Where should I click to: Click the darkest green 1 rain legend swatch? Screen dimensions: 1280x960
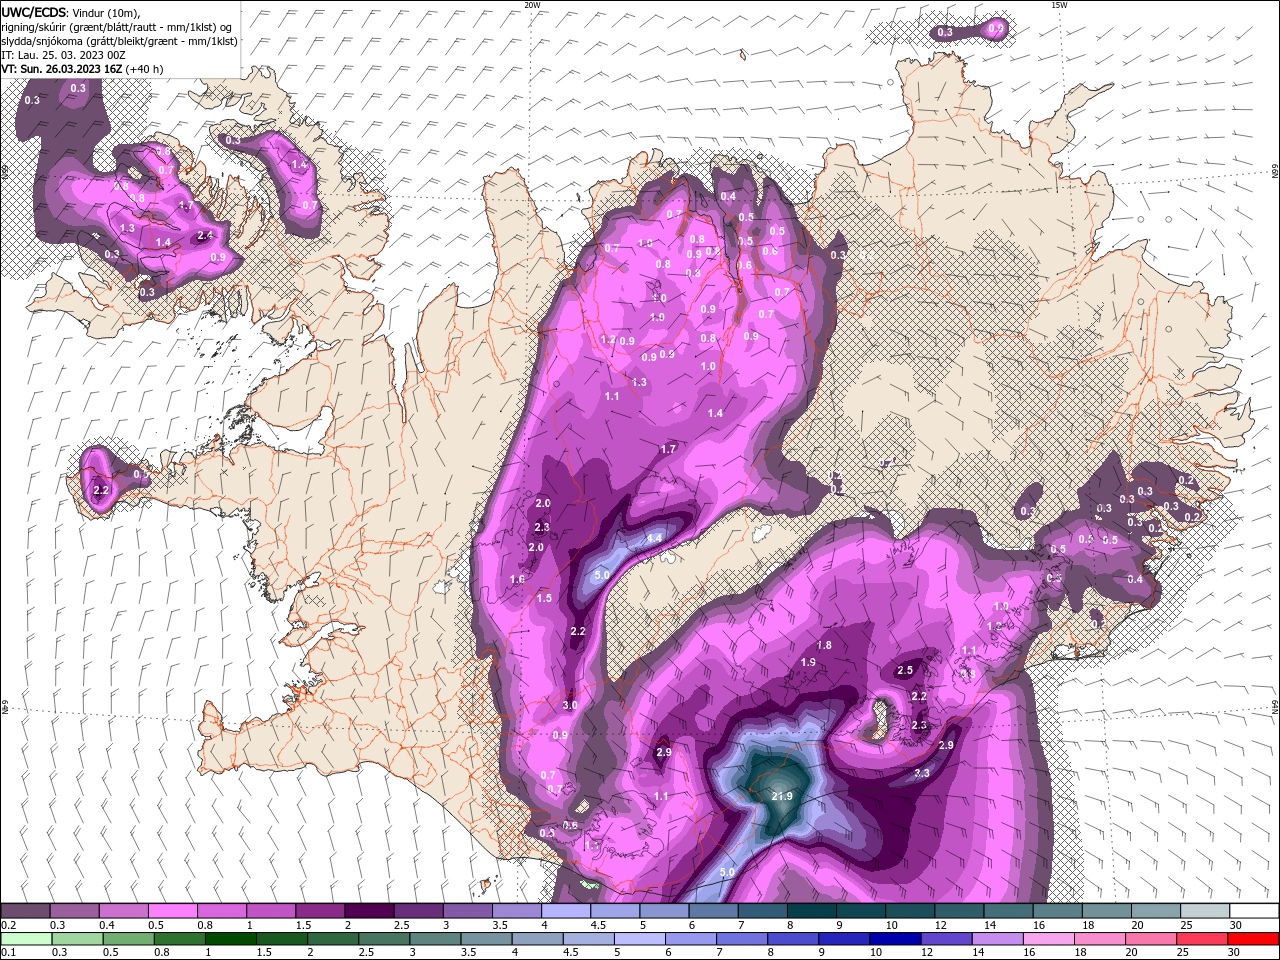tap(230, 939)
